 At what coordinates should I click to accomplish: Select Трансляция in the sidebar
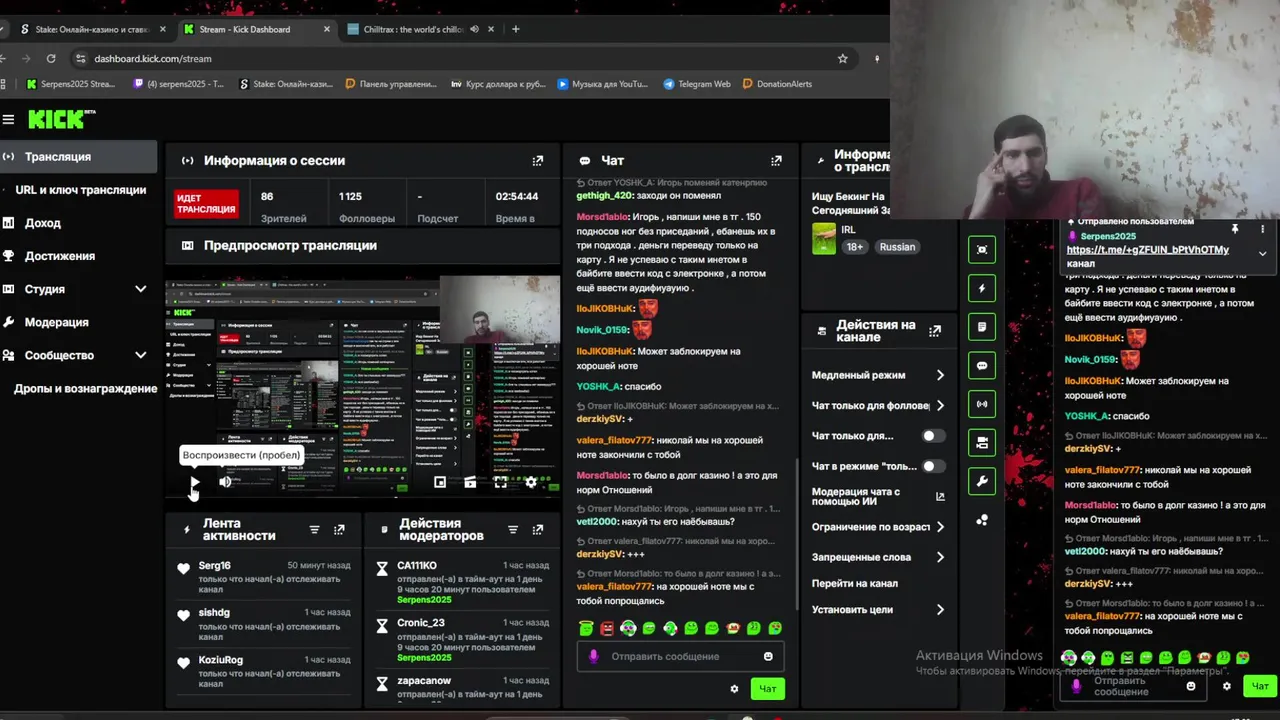[x=78, y=157]
